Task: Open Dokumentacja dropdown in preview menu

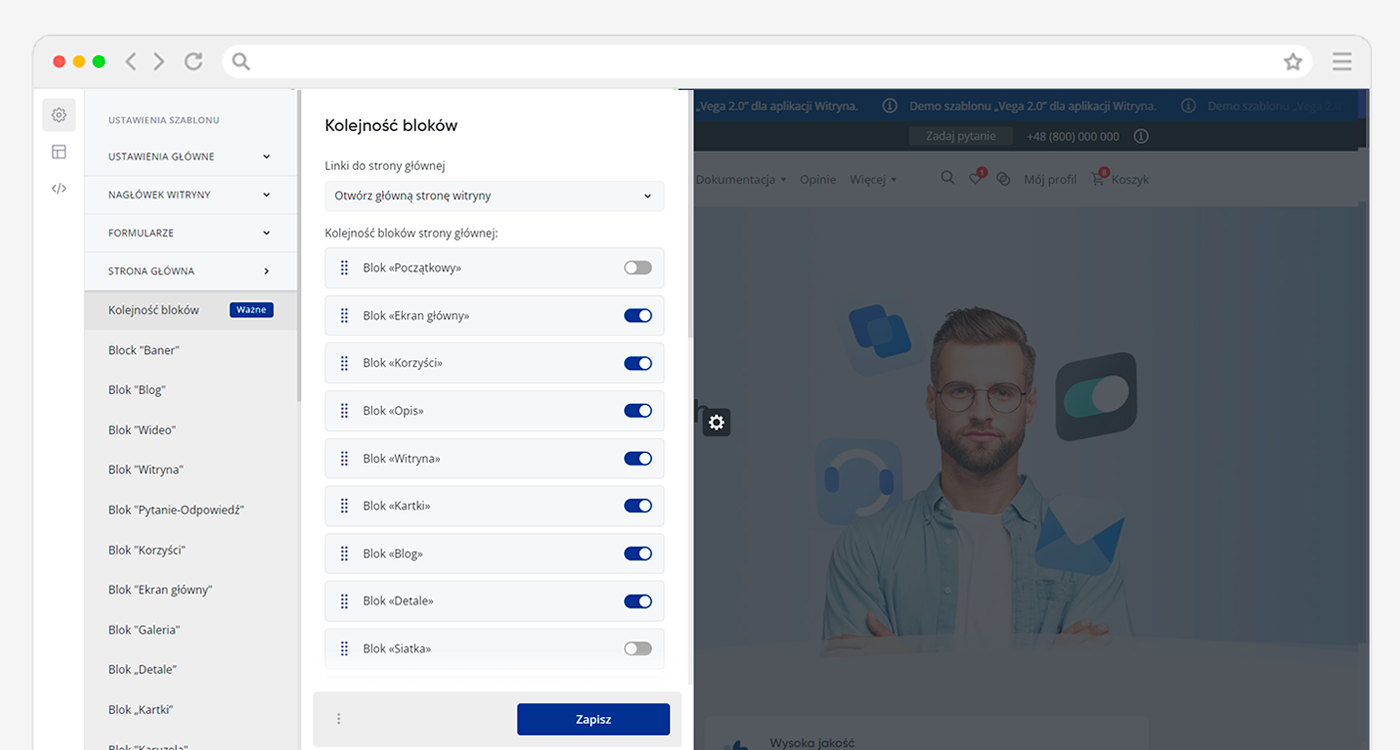Action: point(741,179)
